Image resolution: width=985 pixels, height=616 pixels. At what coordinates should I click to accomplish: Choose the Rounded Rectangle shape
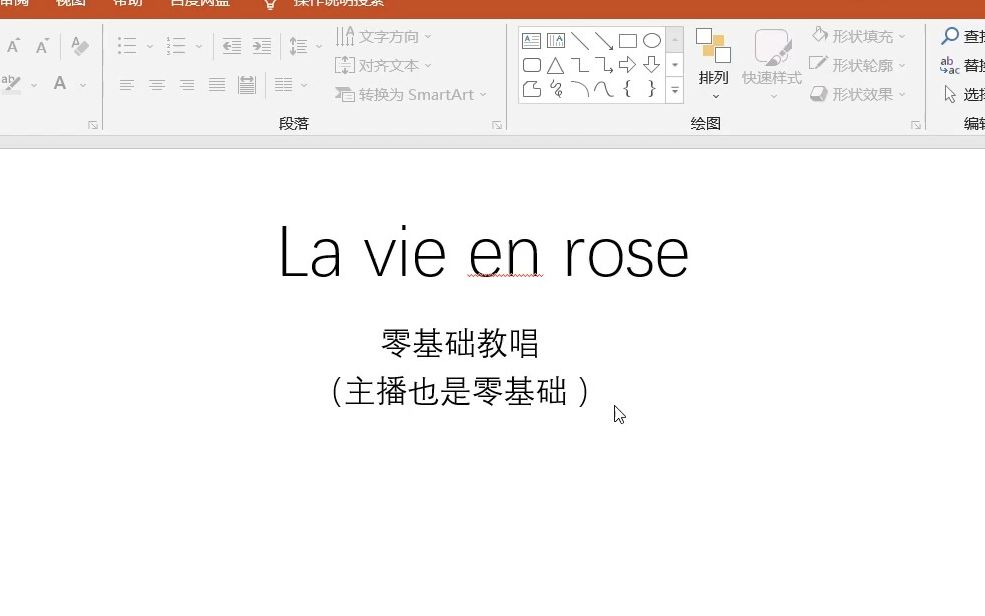tap(531, 65)
